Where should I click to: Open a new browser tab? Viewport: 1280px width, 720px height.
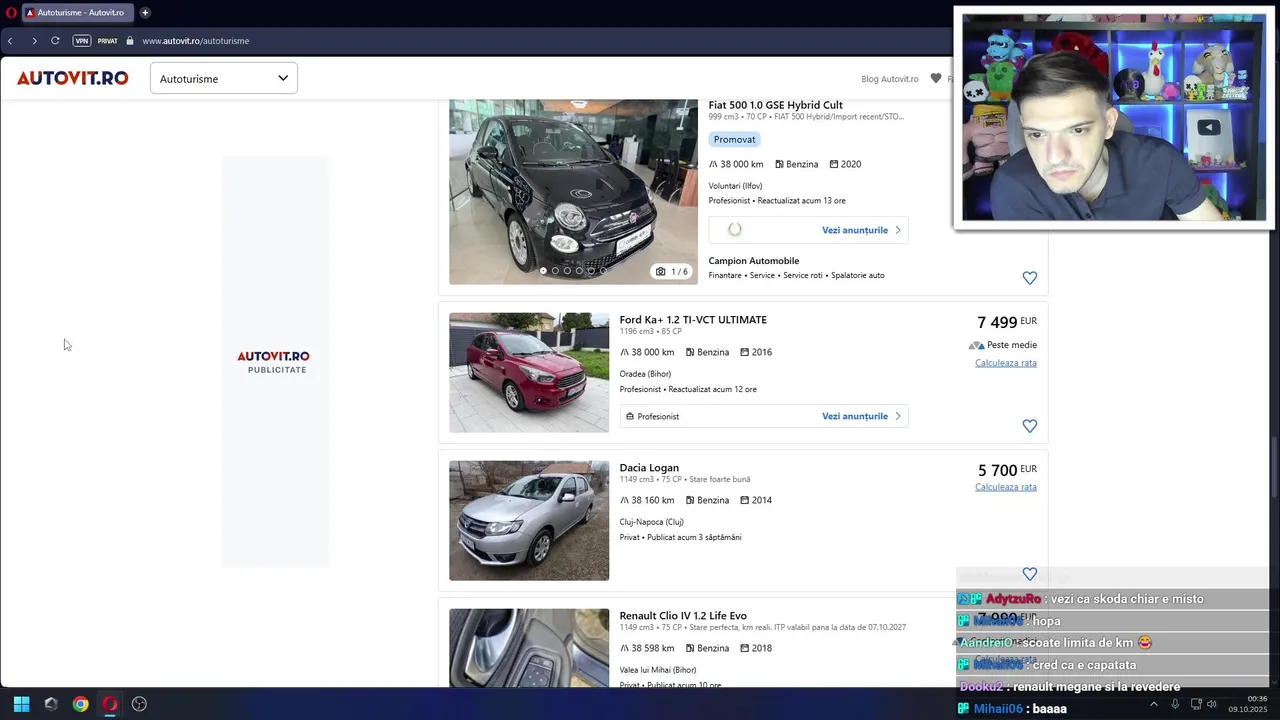(145, 13)
